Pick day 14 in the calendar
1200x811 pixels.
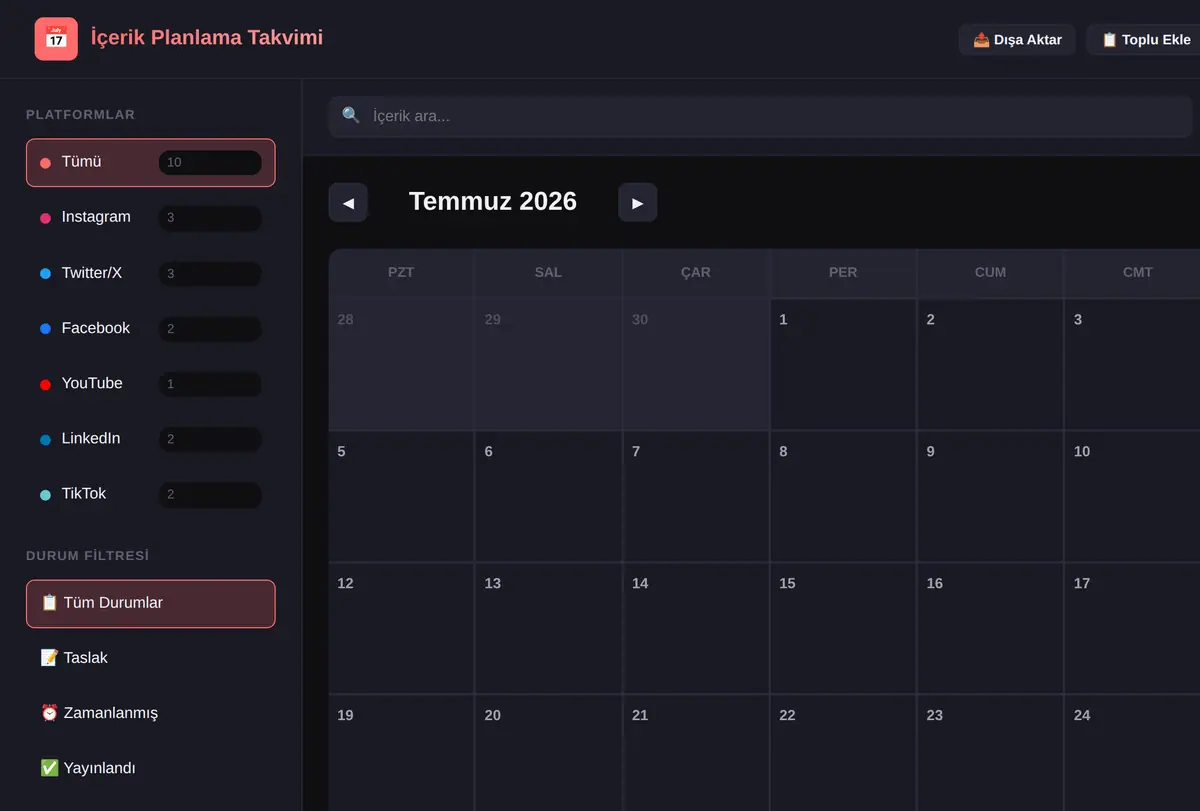tap(696, 629)
